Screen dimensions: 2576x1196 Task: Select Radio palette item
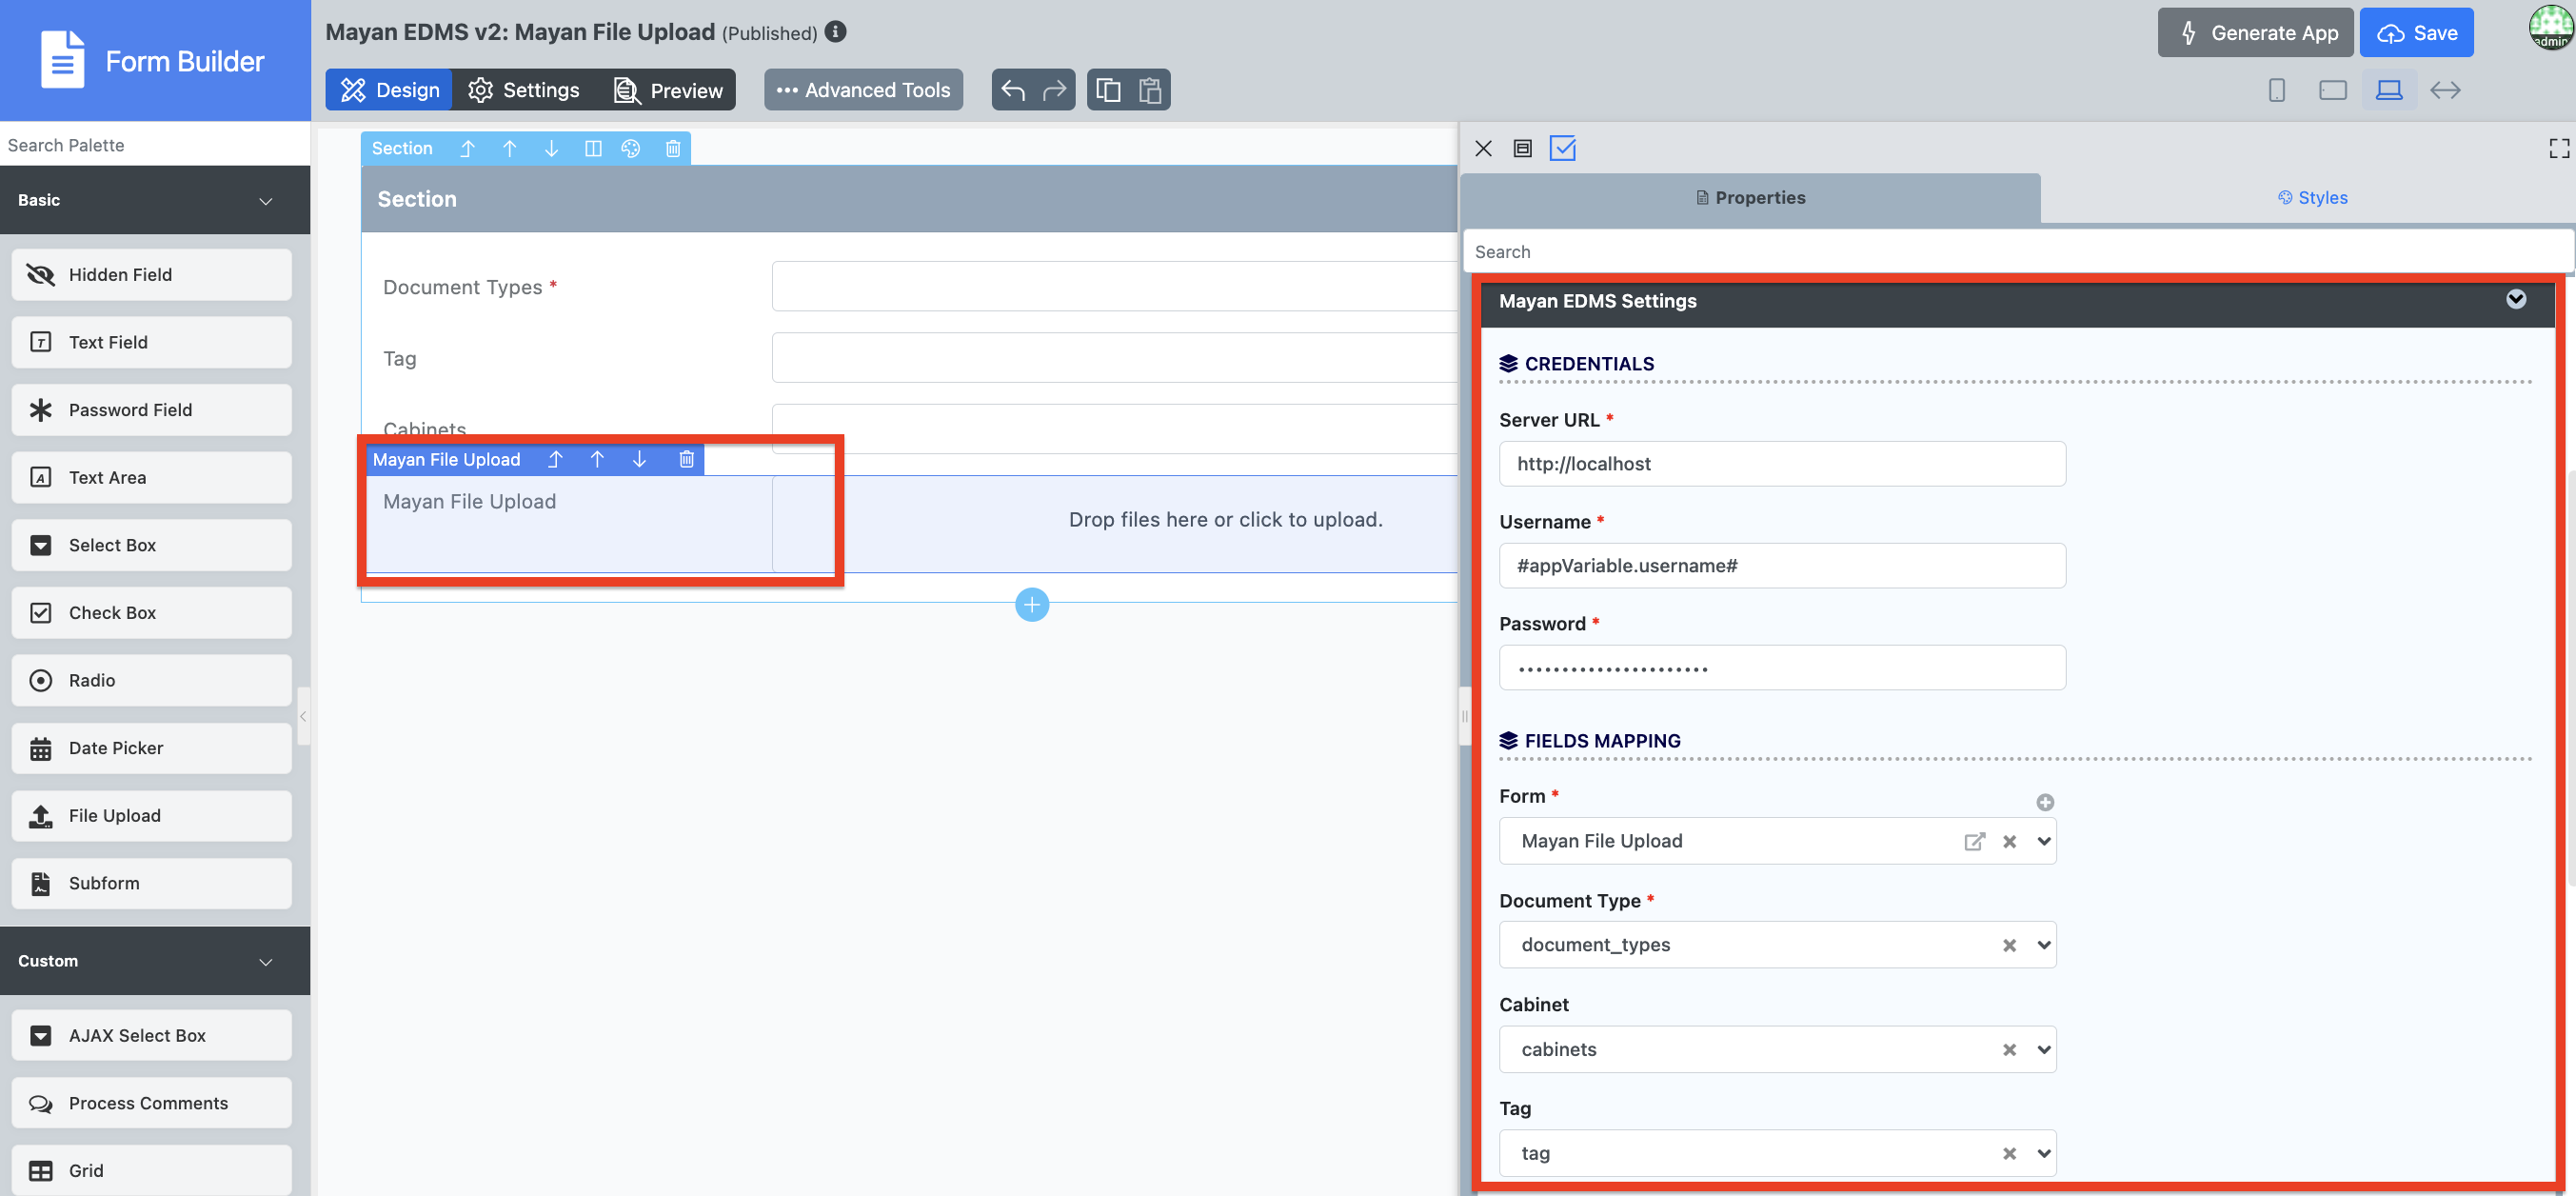(x=152, y=681)
